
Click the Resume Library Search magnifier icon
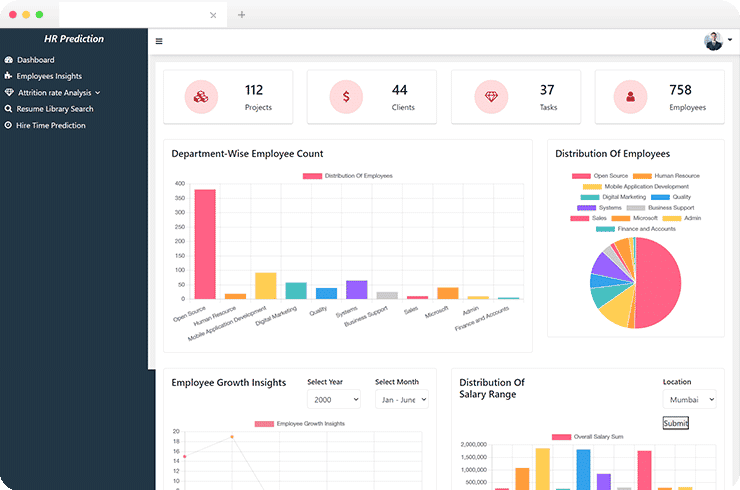click(x=9, y=109)
